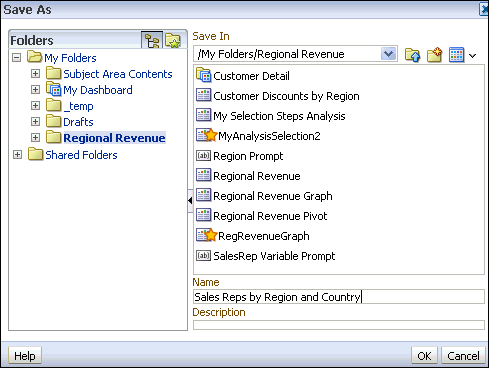This screenshot has width=489, height=368.
Task: Click the RegRevenueGraph starred icon
Action: (x=207, y=235)
